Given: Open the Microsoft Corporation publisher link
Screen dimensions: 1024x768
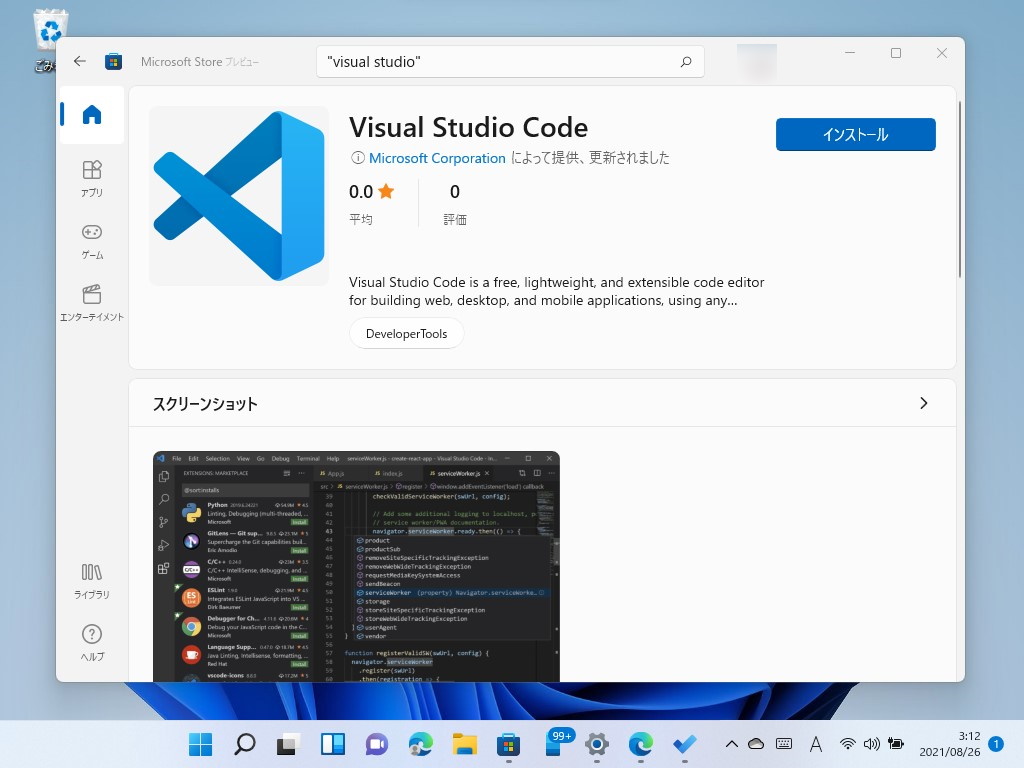Looking at the screenshot, I should tap(437, 158).
